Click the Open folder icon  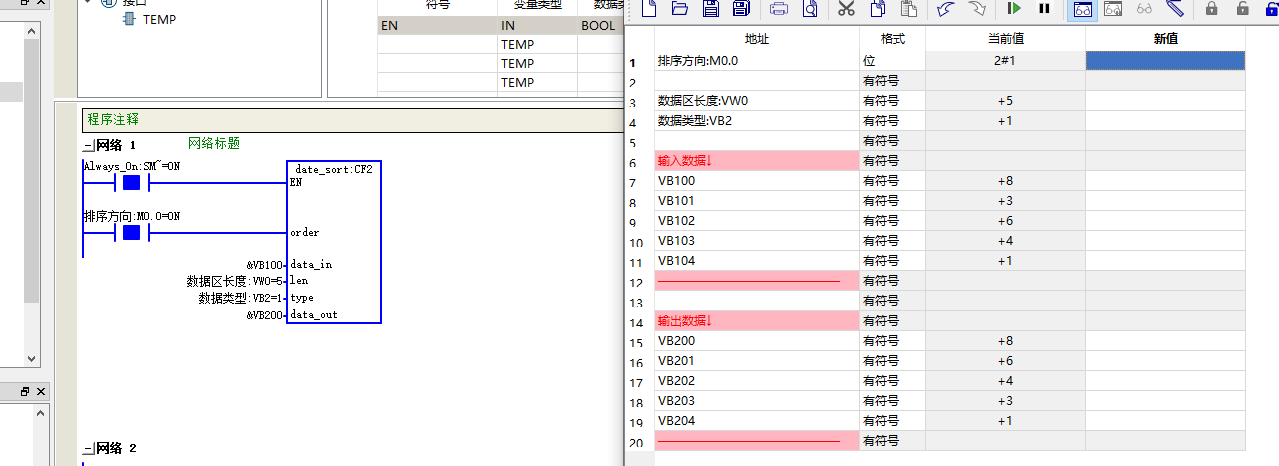click(x=680, y=9)
